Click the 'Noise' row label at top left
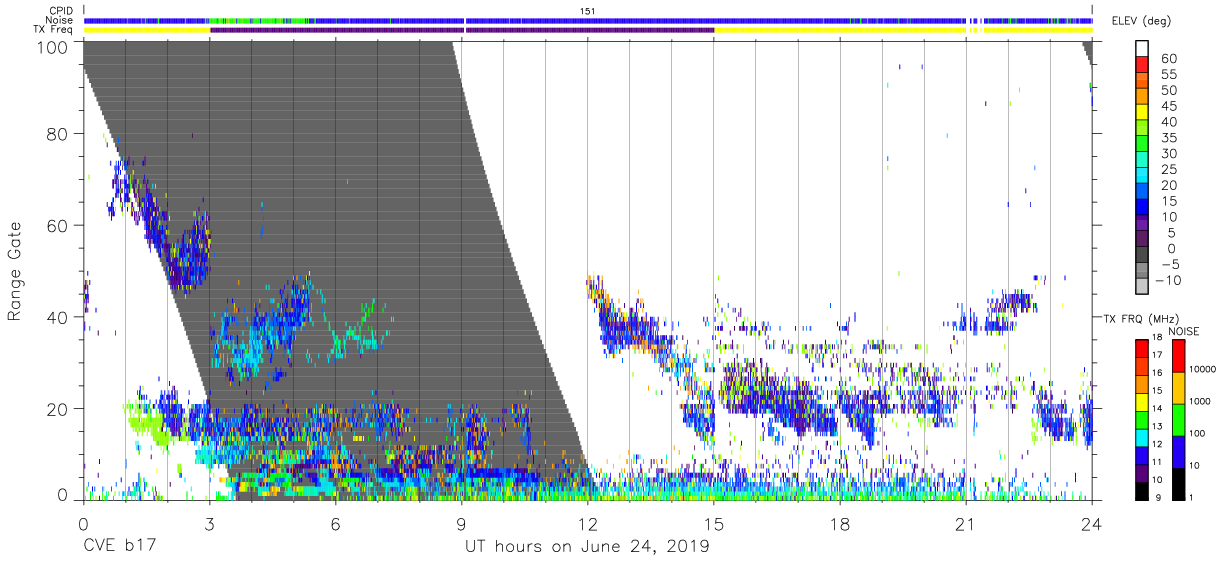Viewport: 1228px width, 567px height. pyautogui.click(x=59, y=20)
